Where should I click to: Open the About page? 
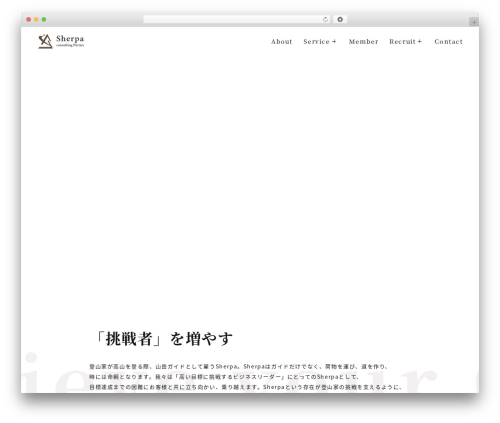pos(282,42)
